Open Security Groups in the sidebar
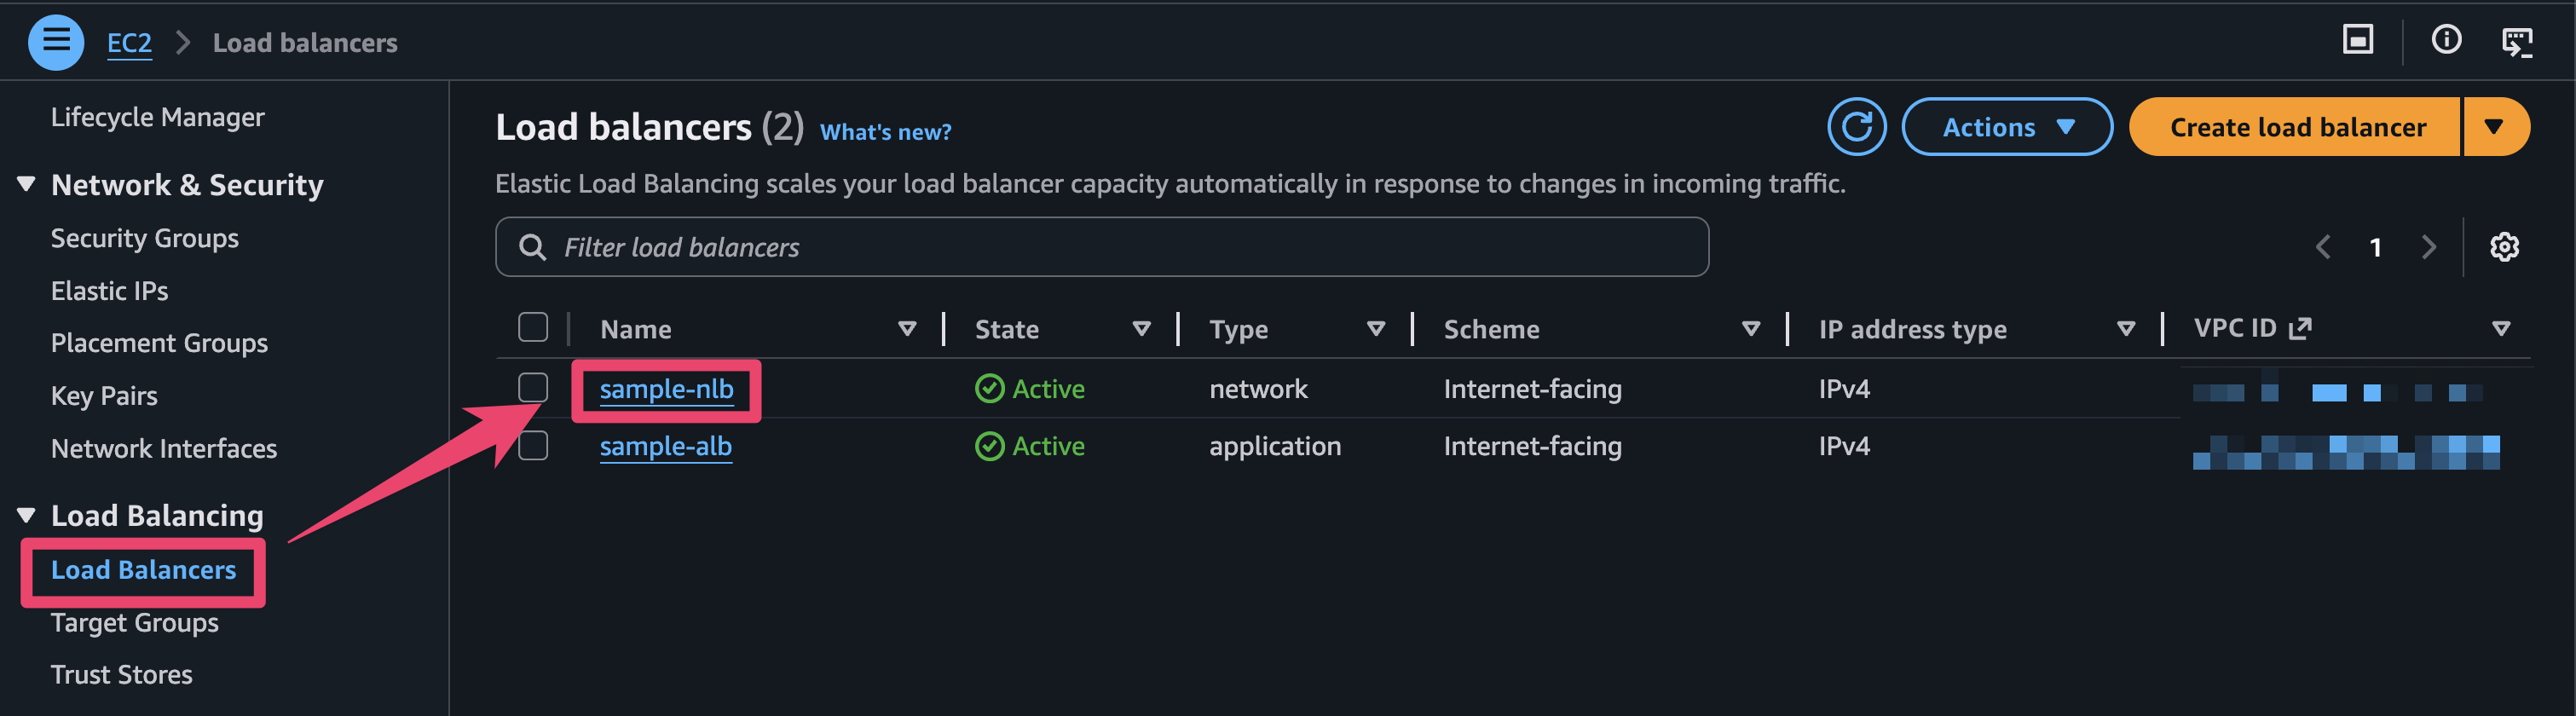2576x716 pixels. [x=144, y=238]
